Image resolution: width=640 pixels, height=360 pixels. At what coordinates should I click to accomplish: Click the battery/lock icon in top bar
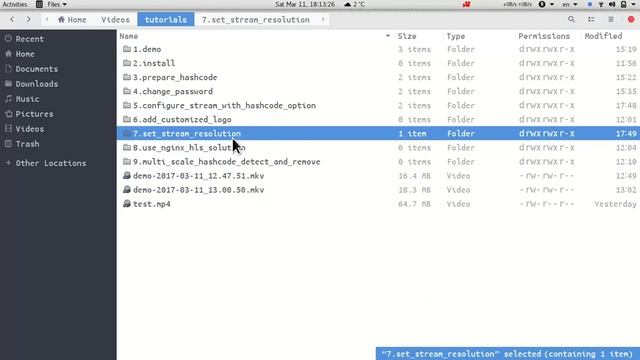coord(623,4)
